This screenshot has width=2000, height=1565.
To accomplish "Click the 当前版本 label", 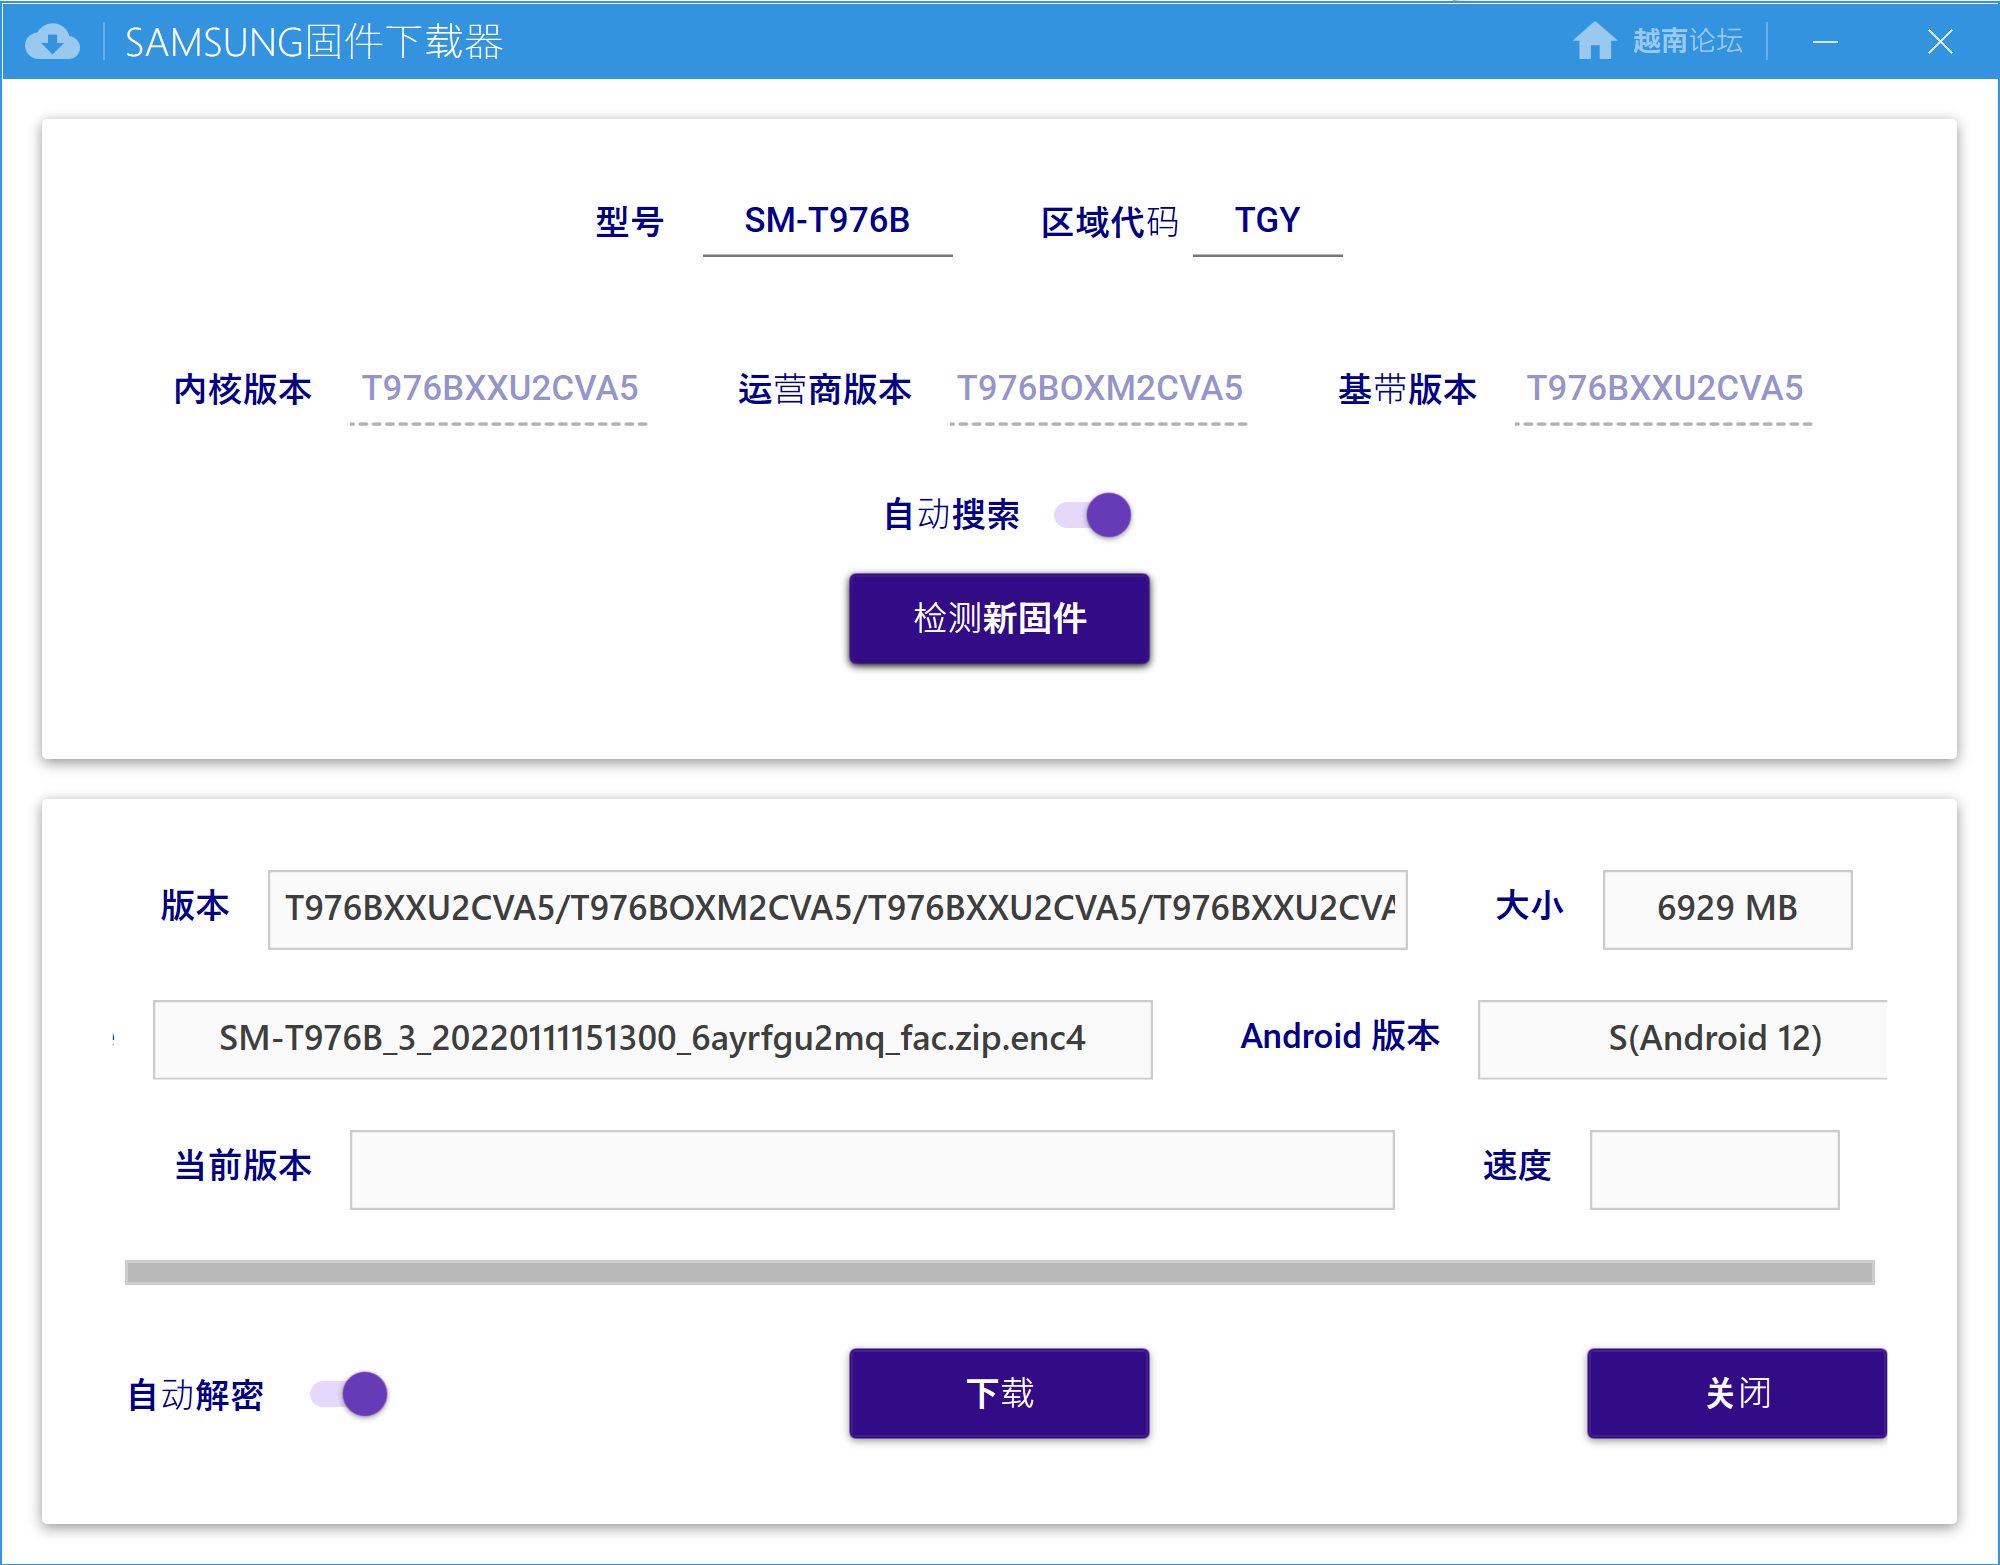I will (x=243, y=1166).
